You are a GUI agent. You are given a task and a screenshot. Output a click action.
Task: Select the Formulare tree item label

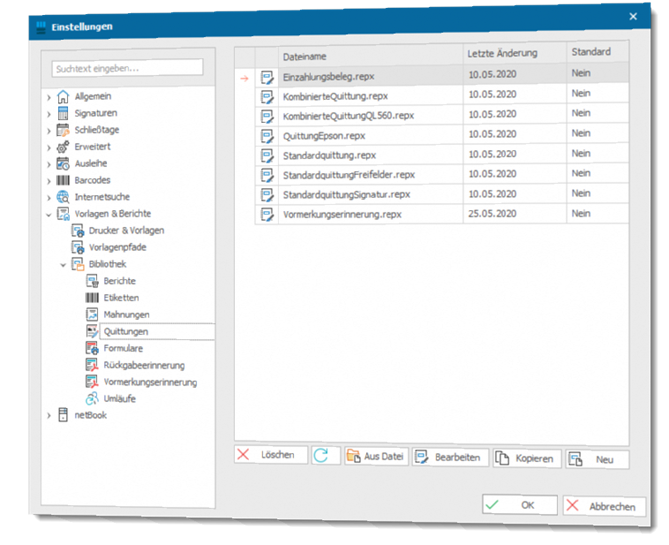coord(123,349)
